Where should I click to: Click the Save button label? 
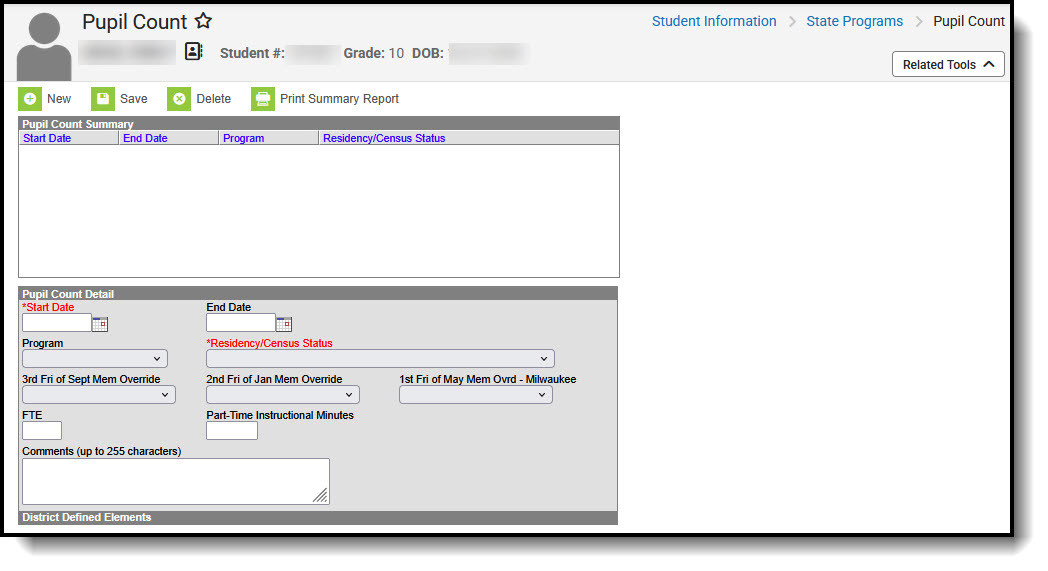pos(134,99)
